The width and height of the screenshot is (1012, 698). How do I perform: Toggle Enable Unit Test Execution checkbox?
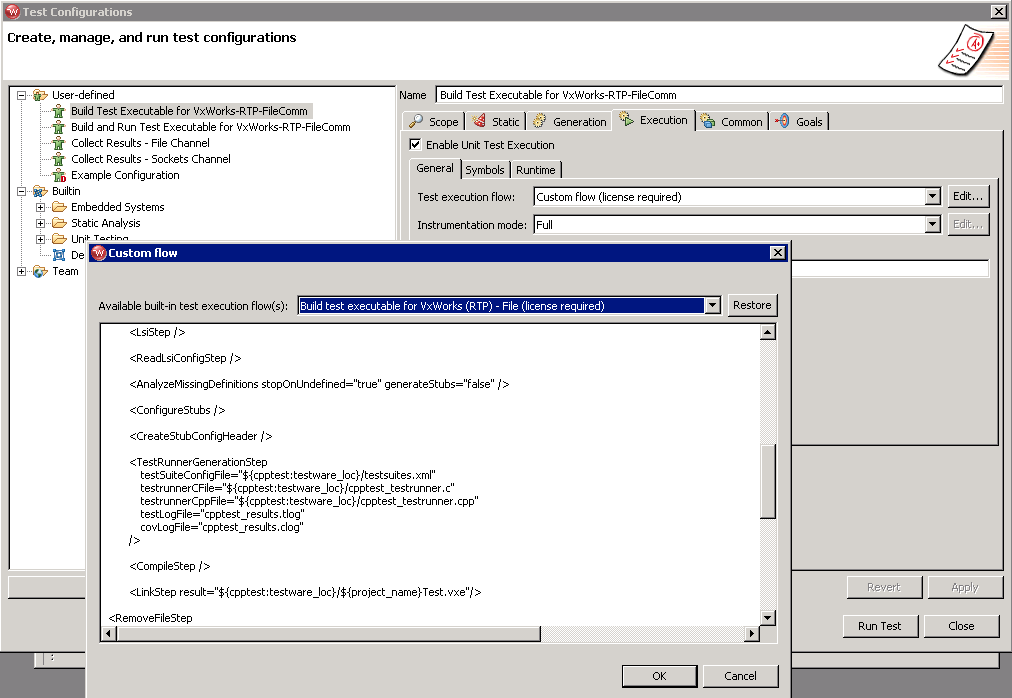[x=415, y=145]
